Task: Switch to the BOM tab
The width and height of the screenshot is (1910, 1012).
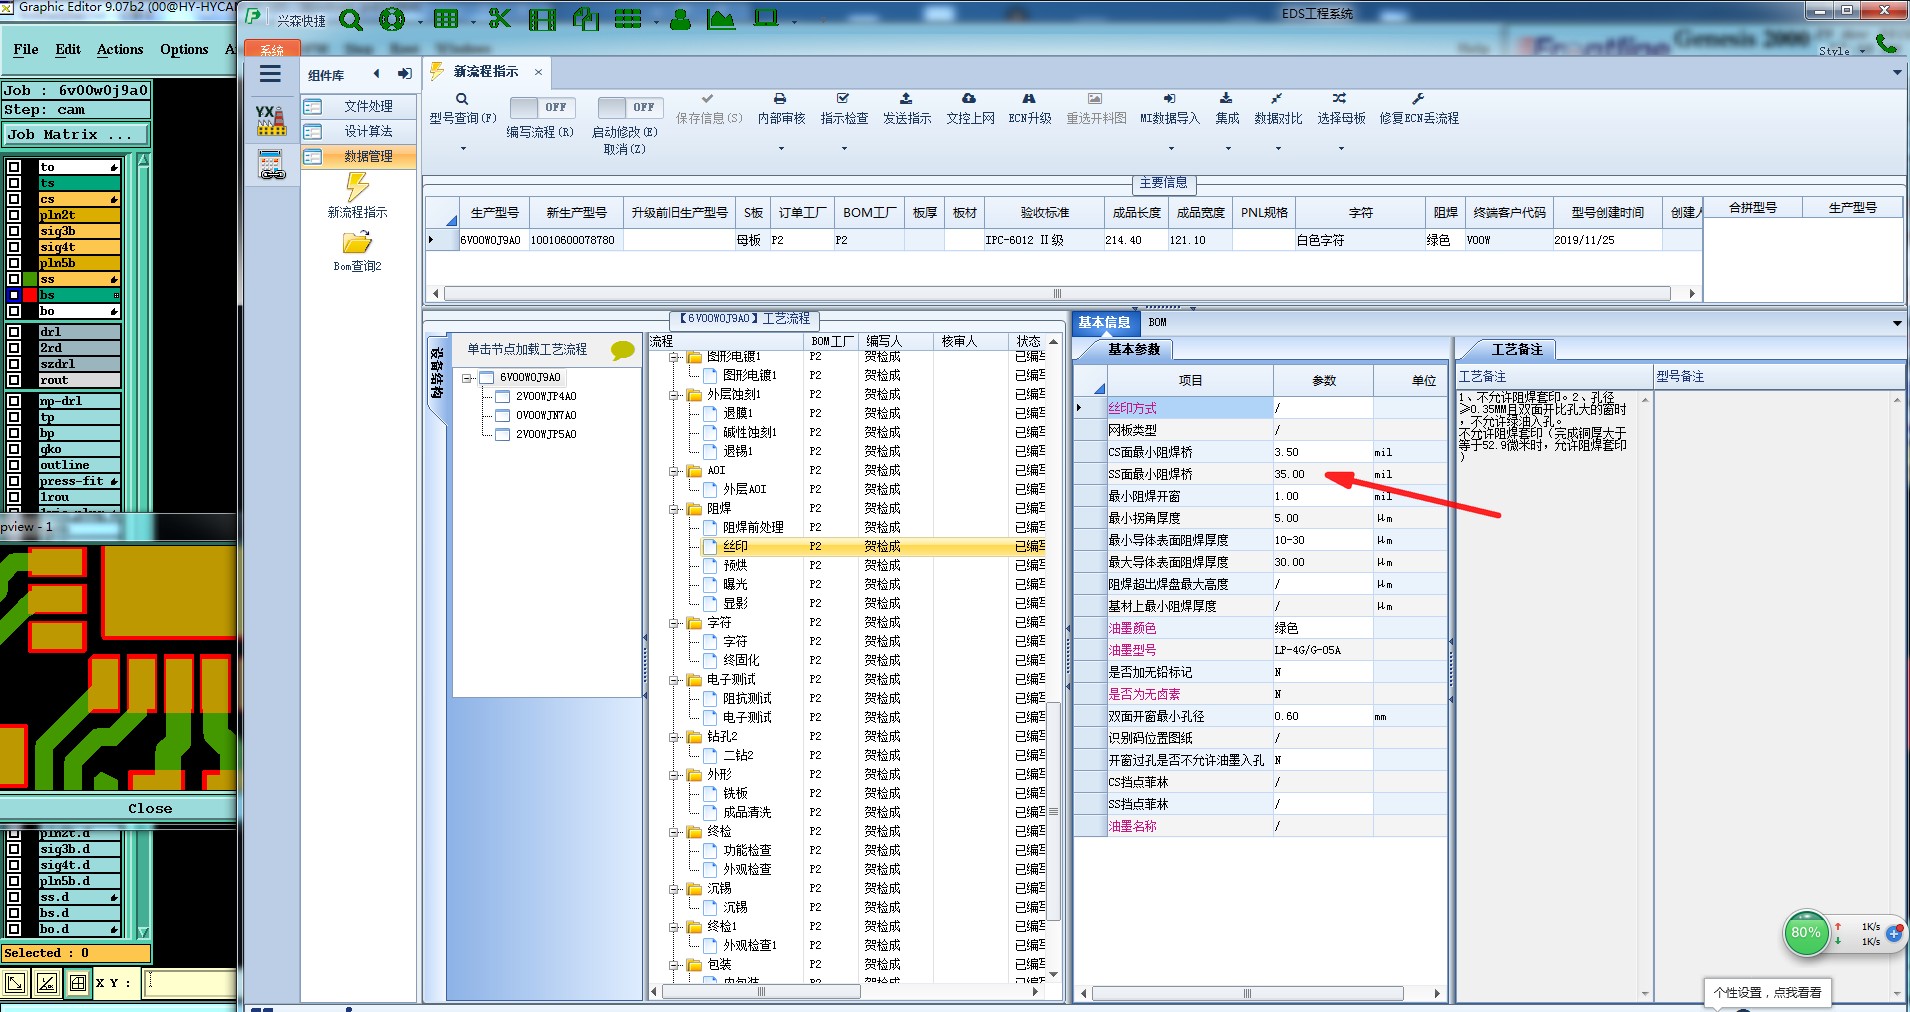Action: (x=1157, y=322)
